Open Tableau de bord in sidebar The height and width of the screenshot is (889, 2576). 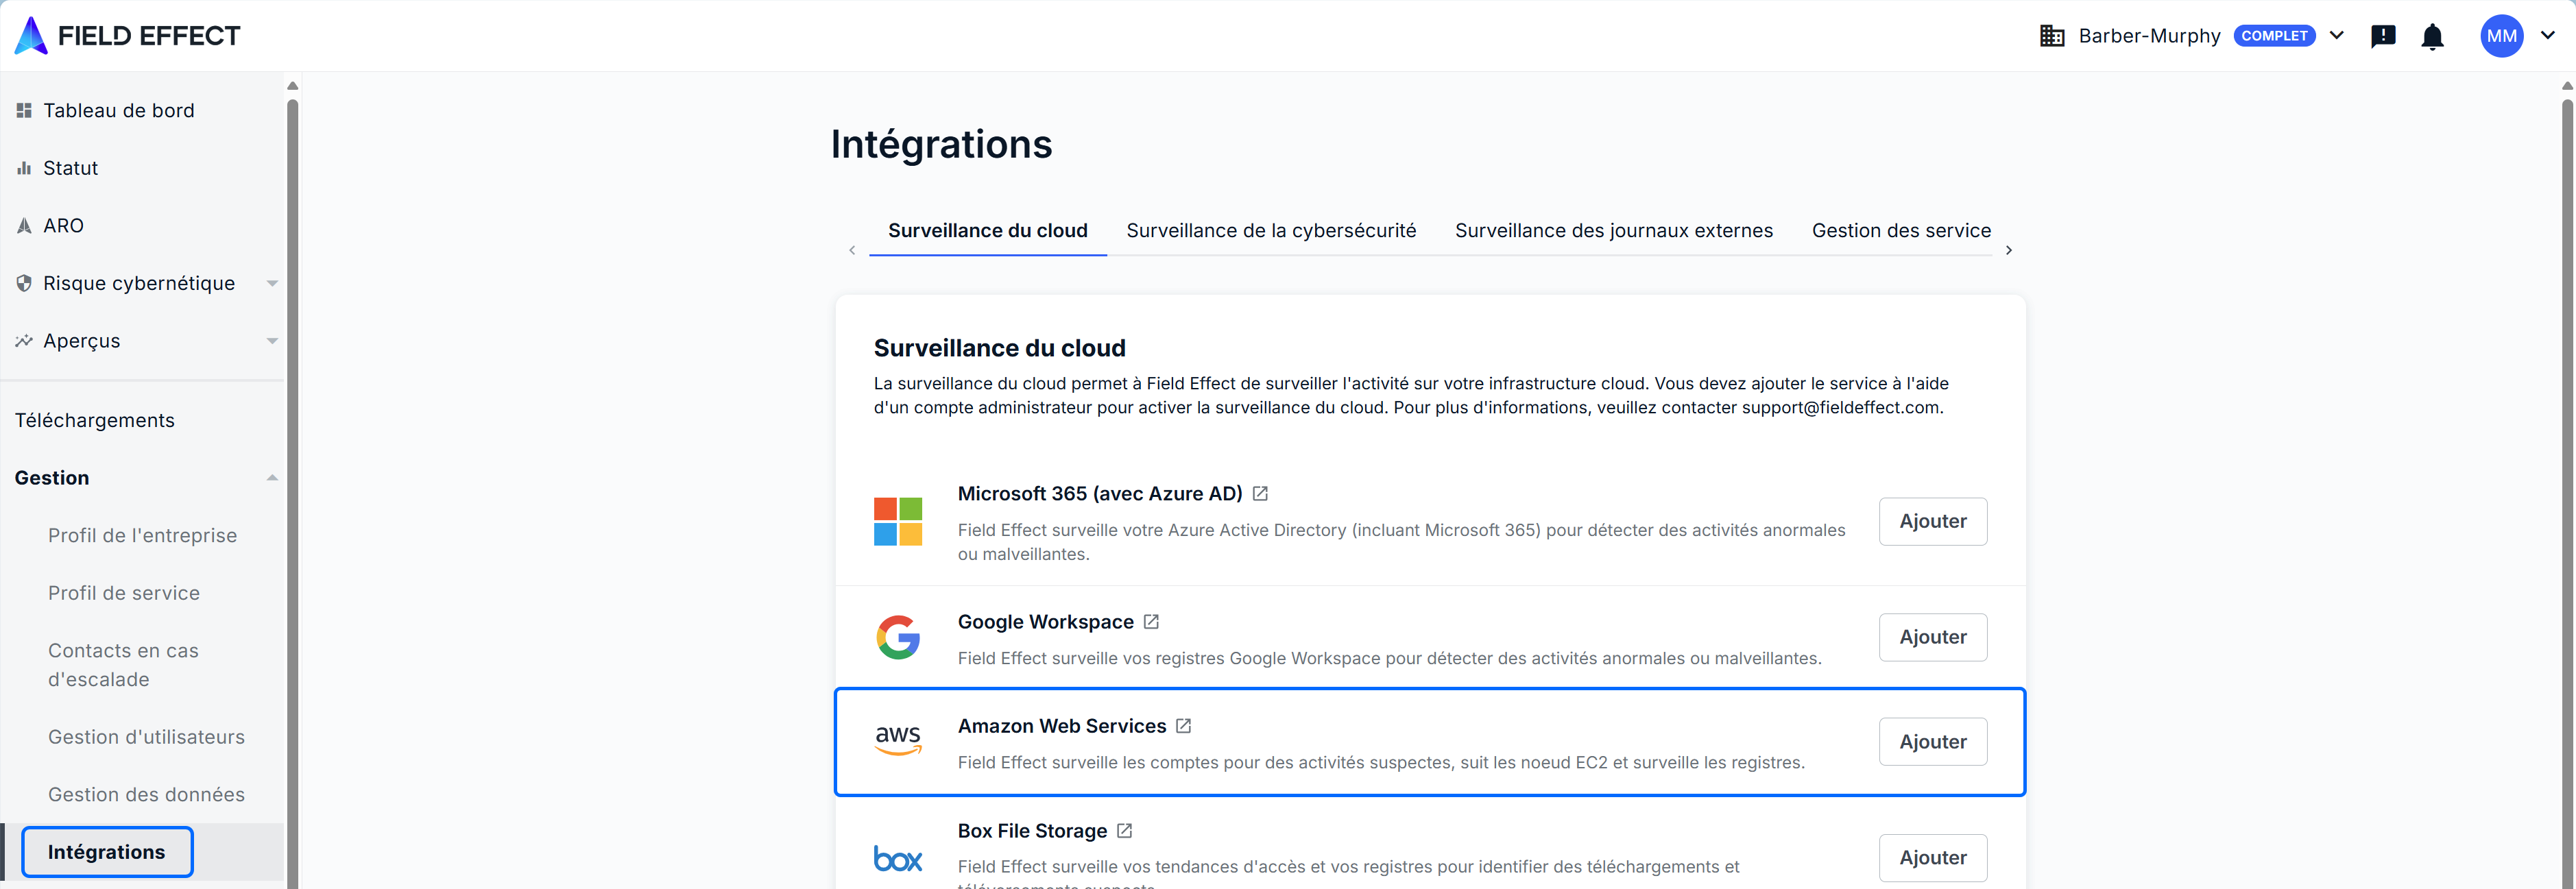[x=118, y=111]
